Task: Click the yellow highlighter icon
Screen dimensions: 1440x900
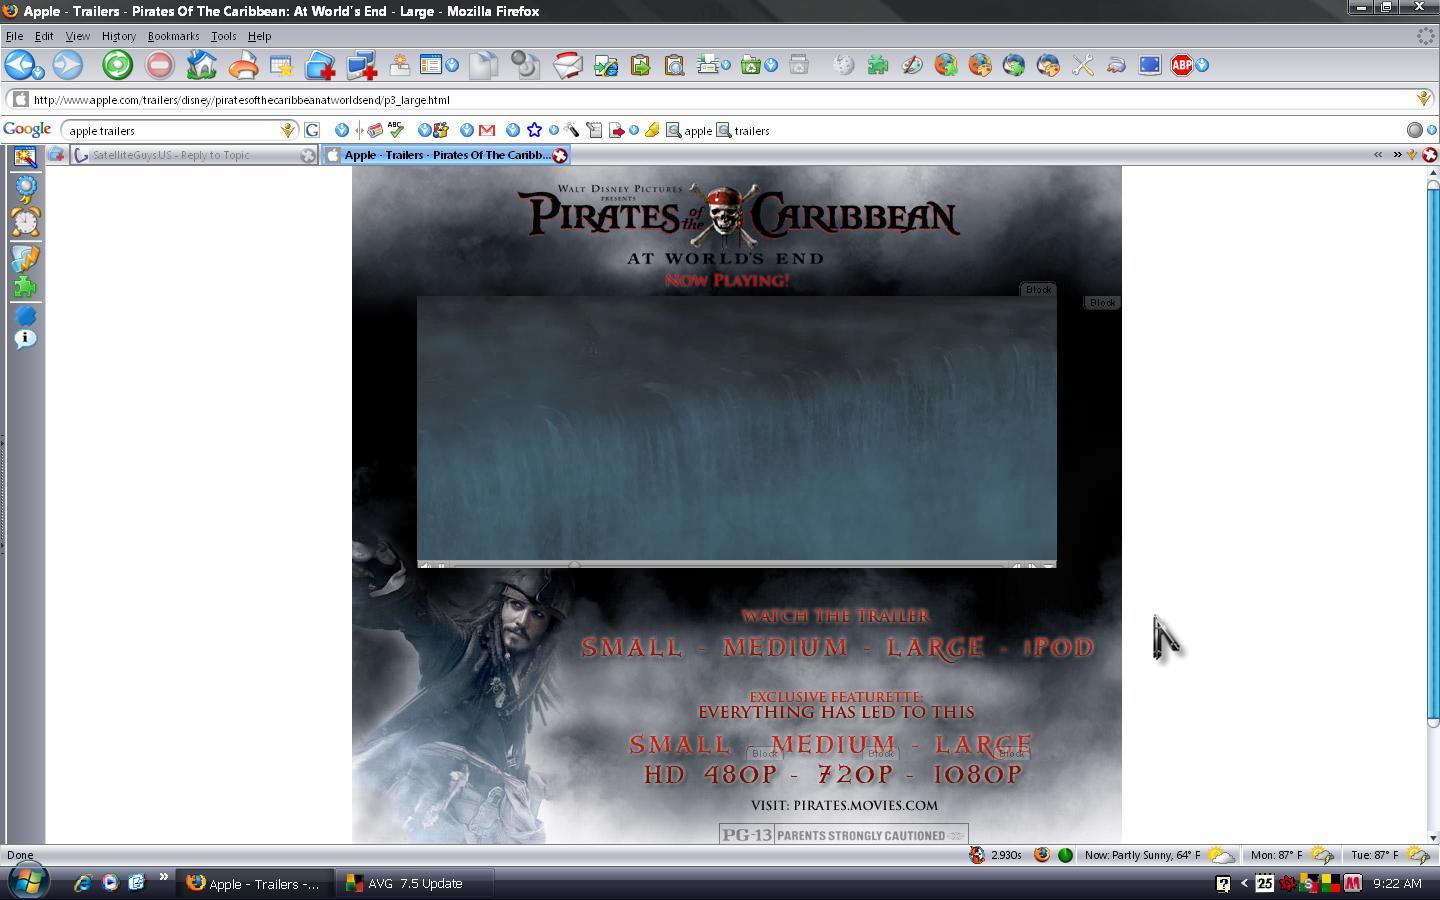Action: [x=652, y=130]
